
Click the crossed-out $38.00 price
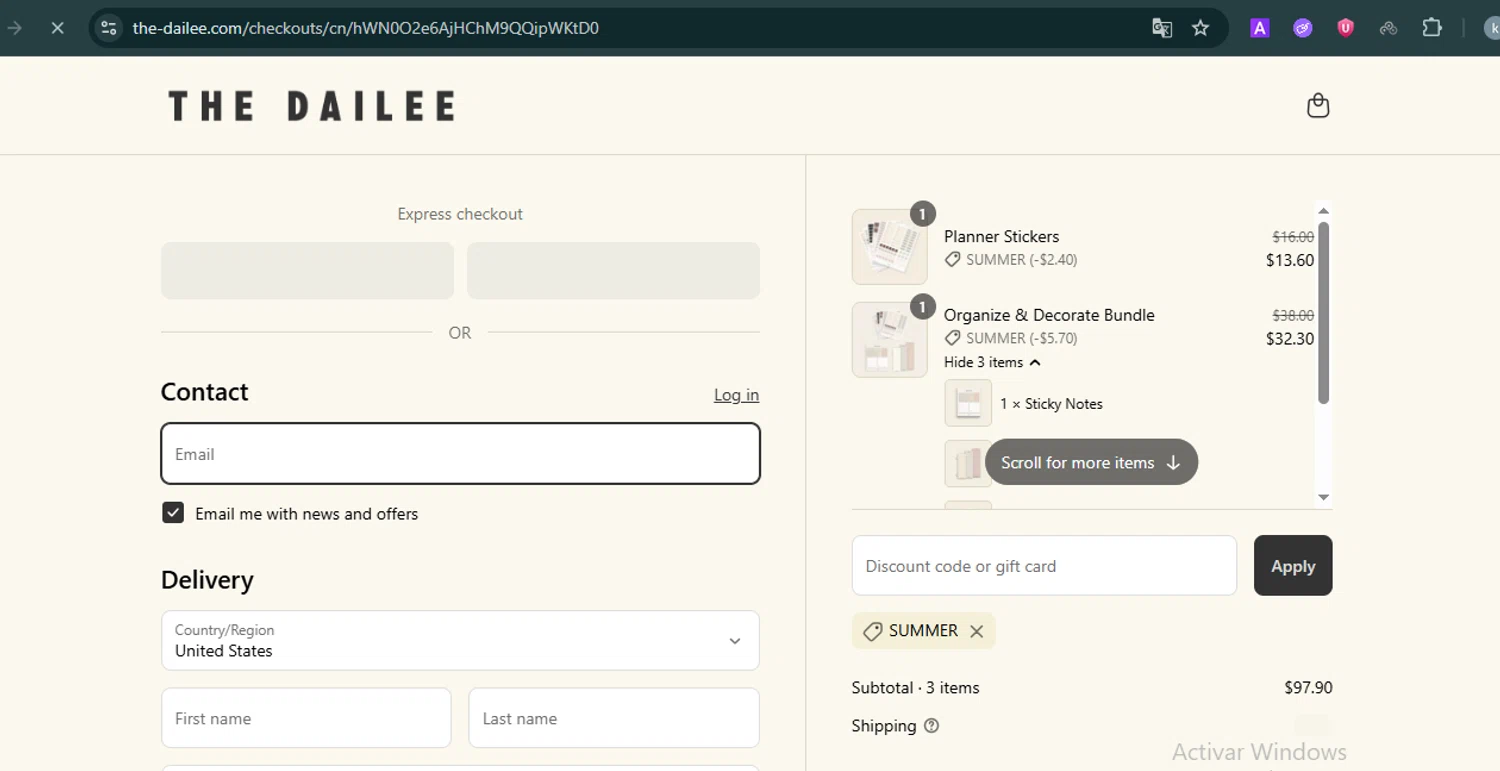click(x=1293, y=315)
